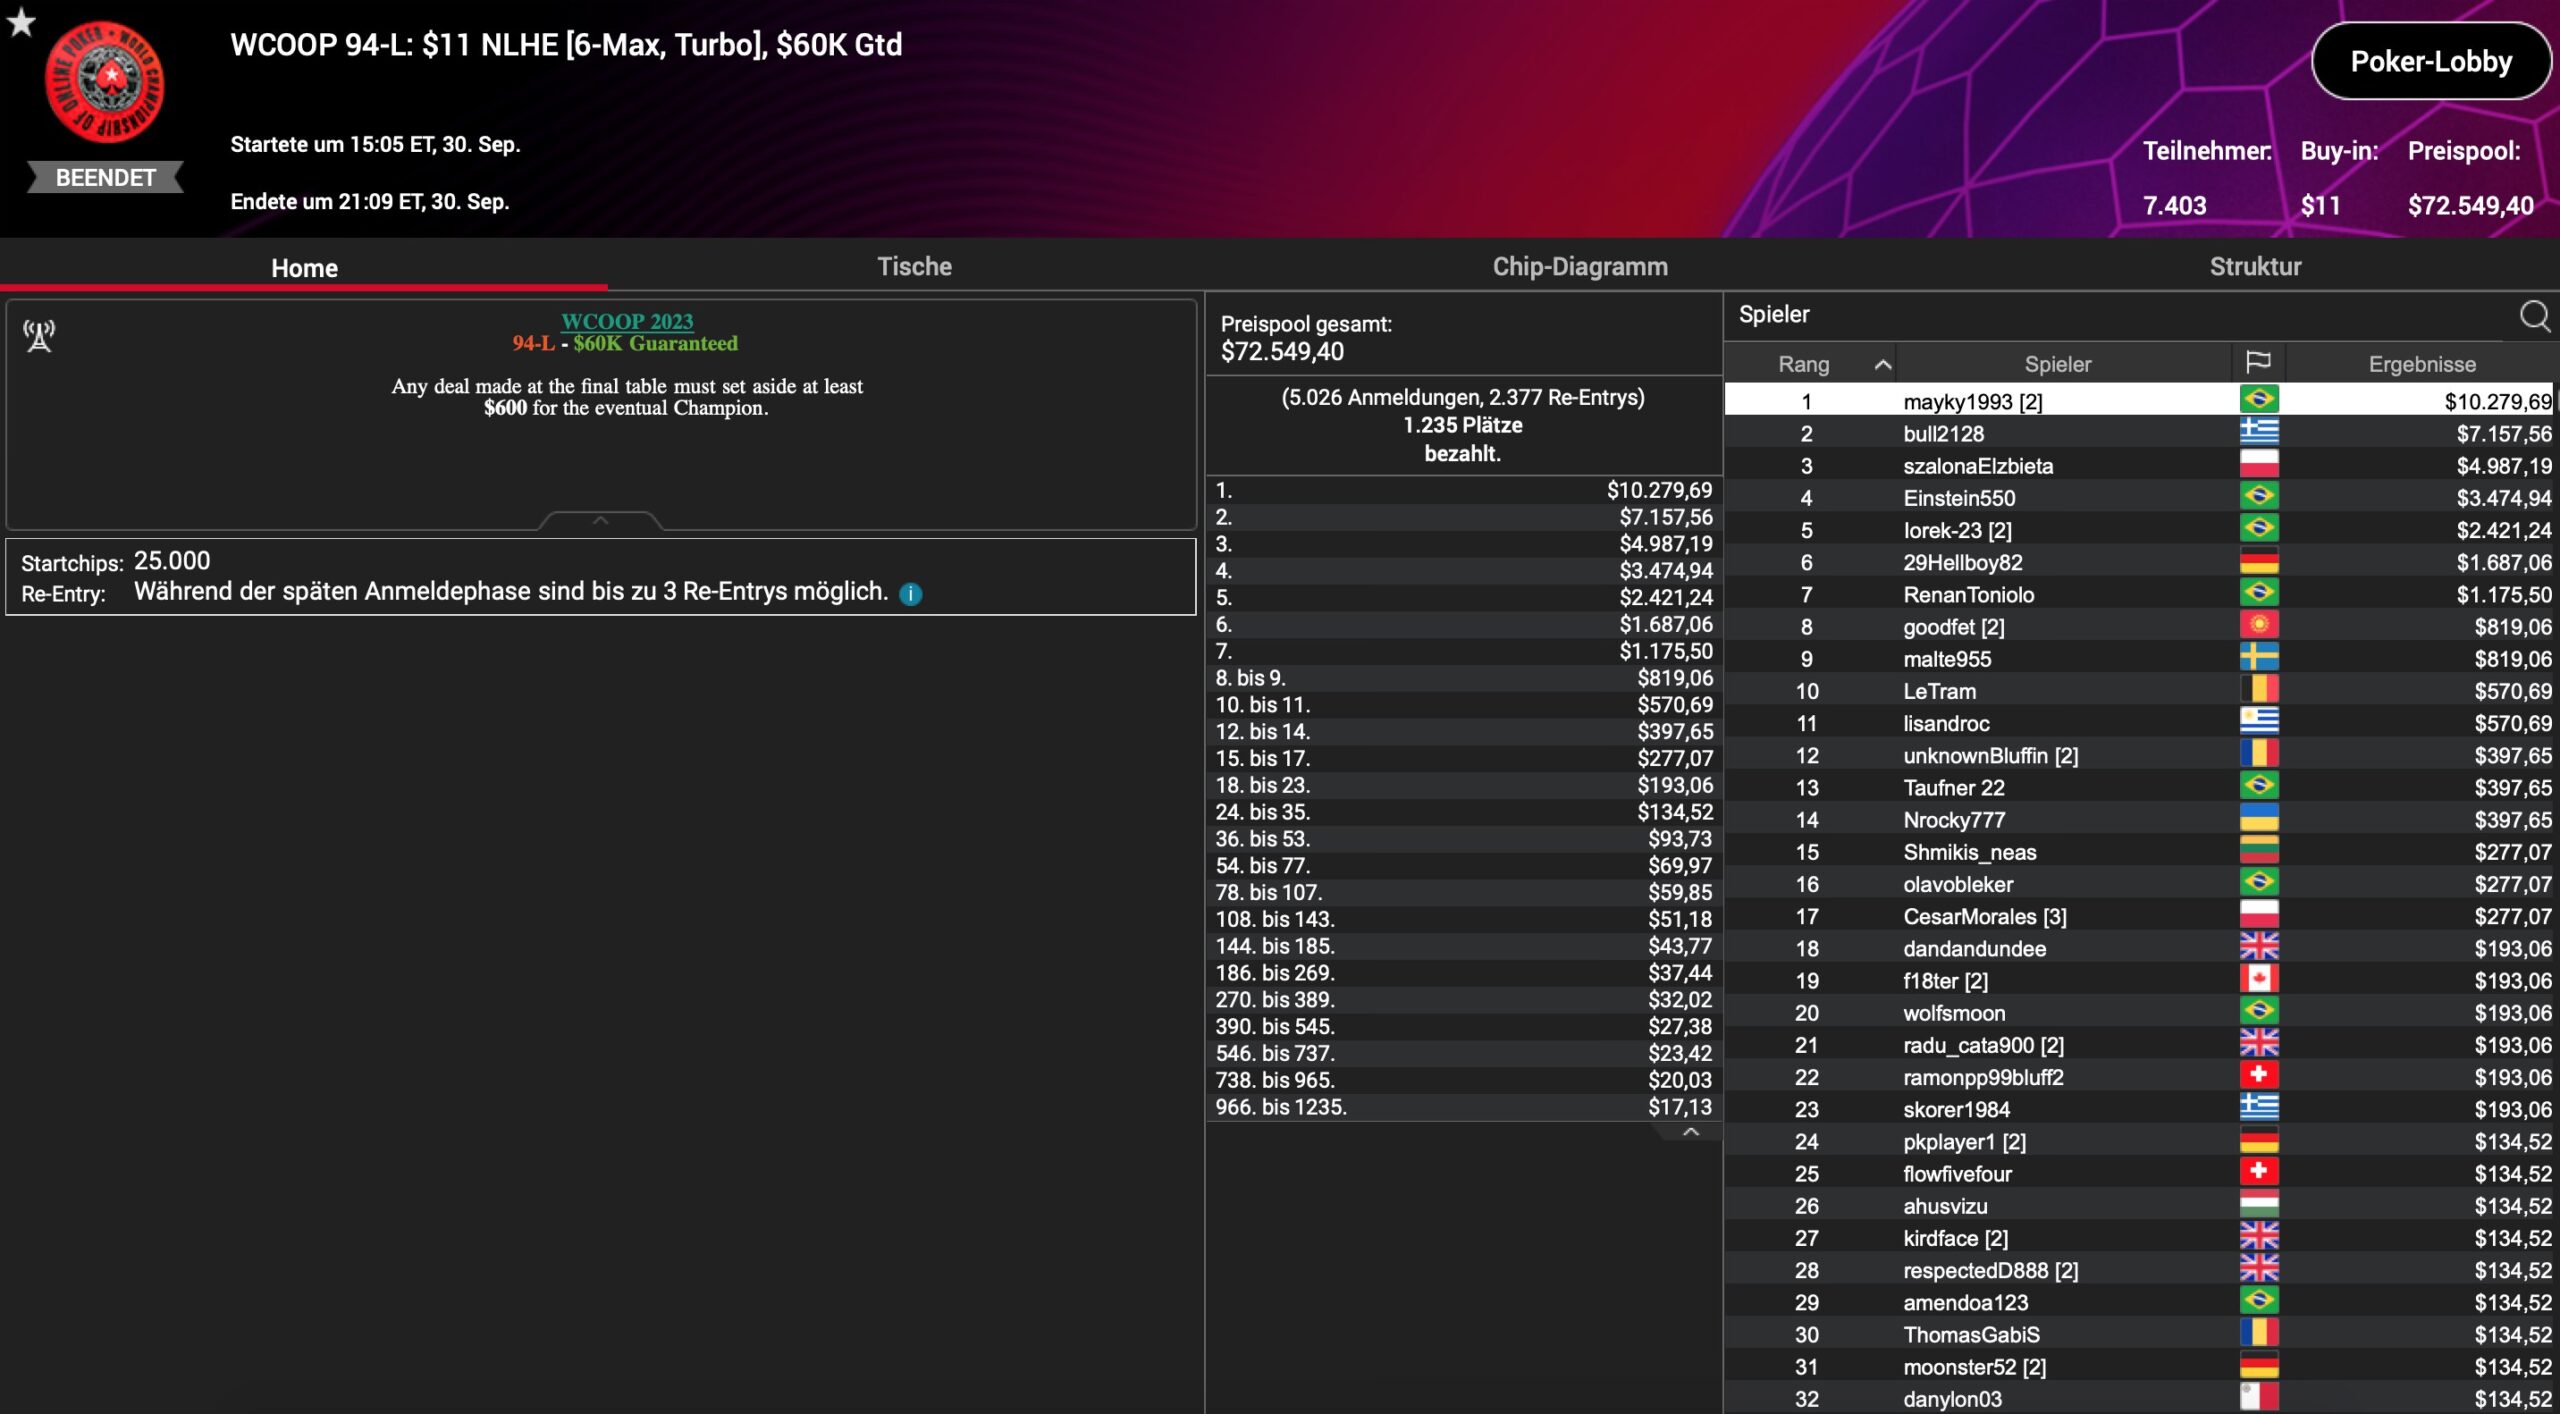Click Poland flag next to szalonaElzbieta
This screenshot has height=1414, width=2560.
pos(2259,464)
